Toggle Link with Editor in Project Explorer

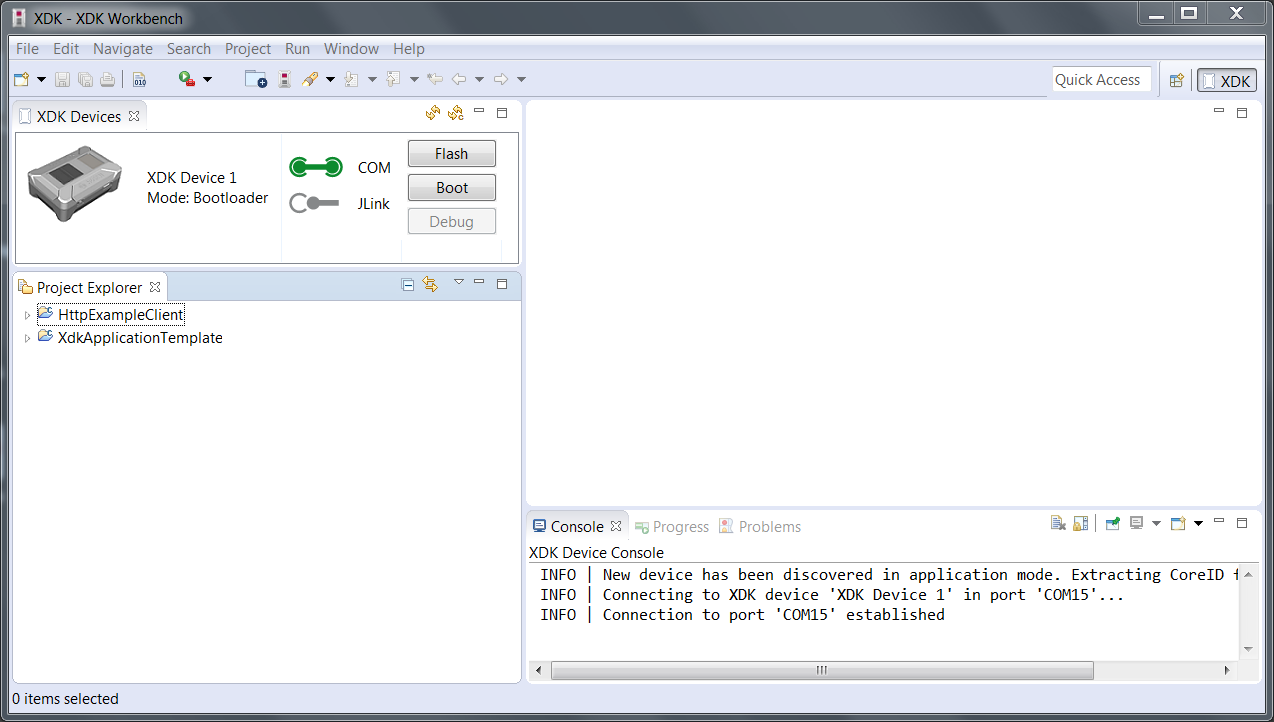pos(430,285)
